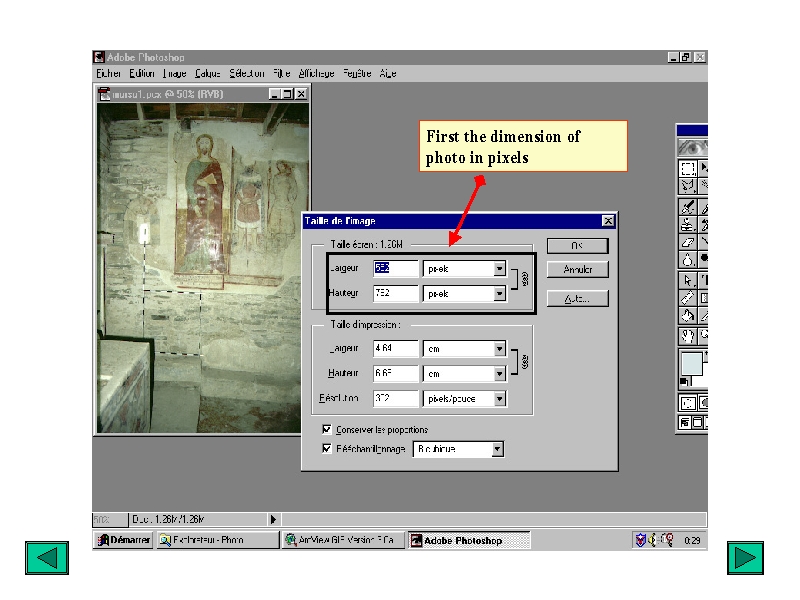Viewport: 800px width, 600px height.
Task: Open pixel Hauteur unit dropdown
Action: [x=499, y=293]
